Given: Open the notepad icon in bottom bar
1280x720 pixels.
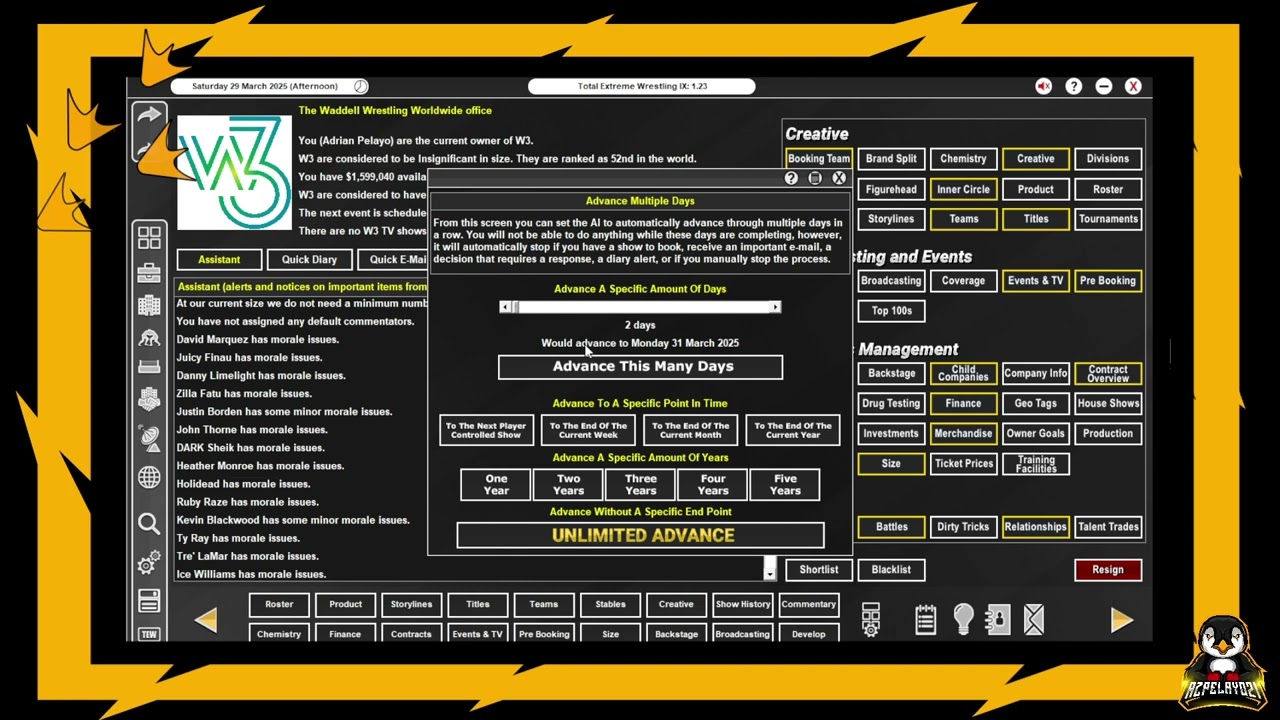Looking at the screenshot, I should click(x=926, y=620).
